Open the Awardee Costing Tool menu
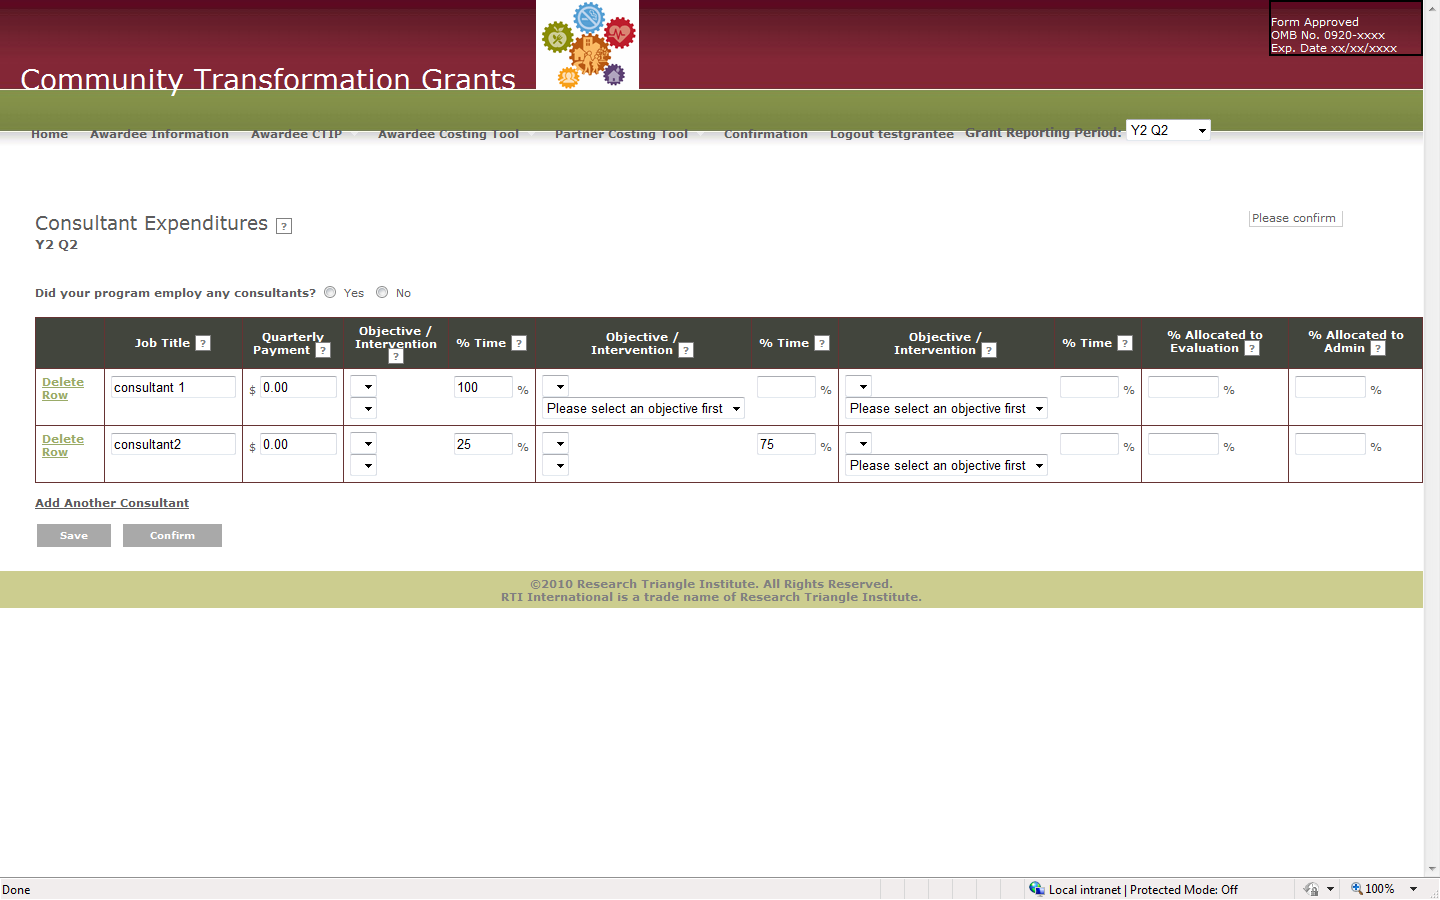Screen dimensions: 1440x900 [449, 134]
